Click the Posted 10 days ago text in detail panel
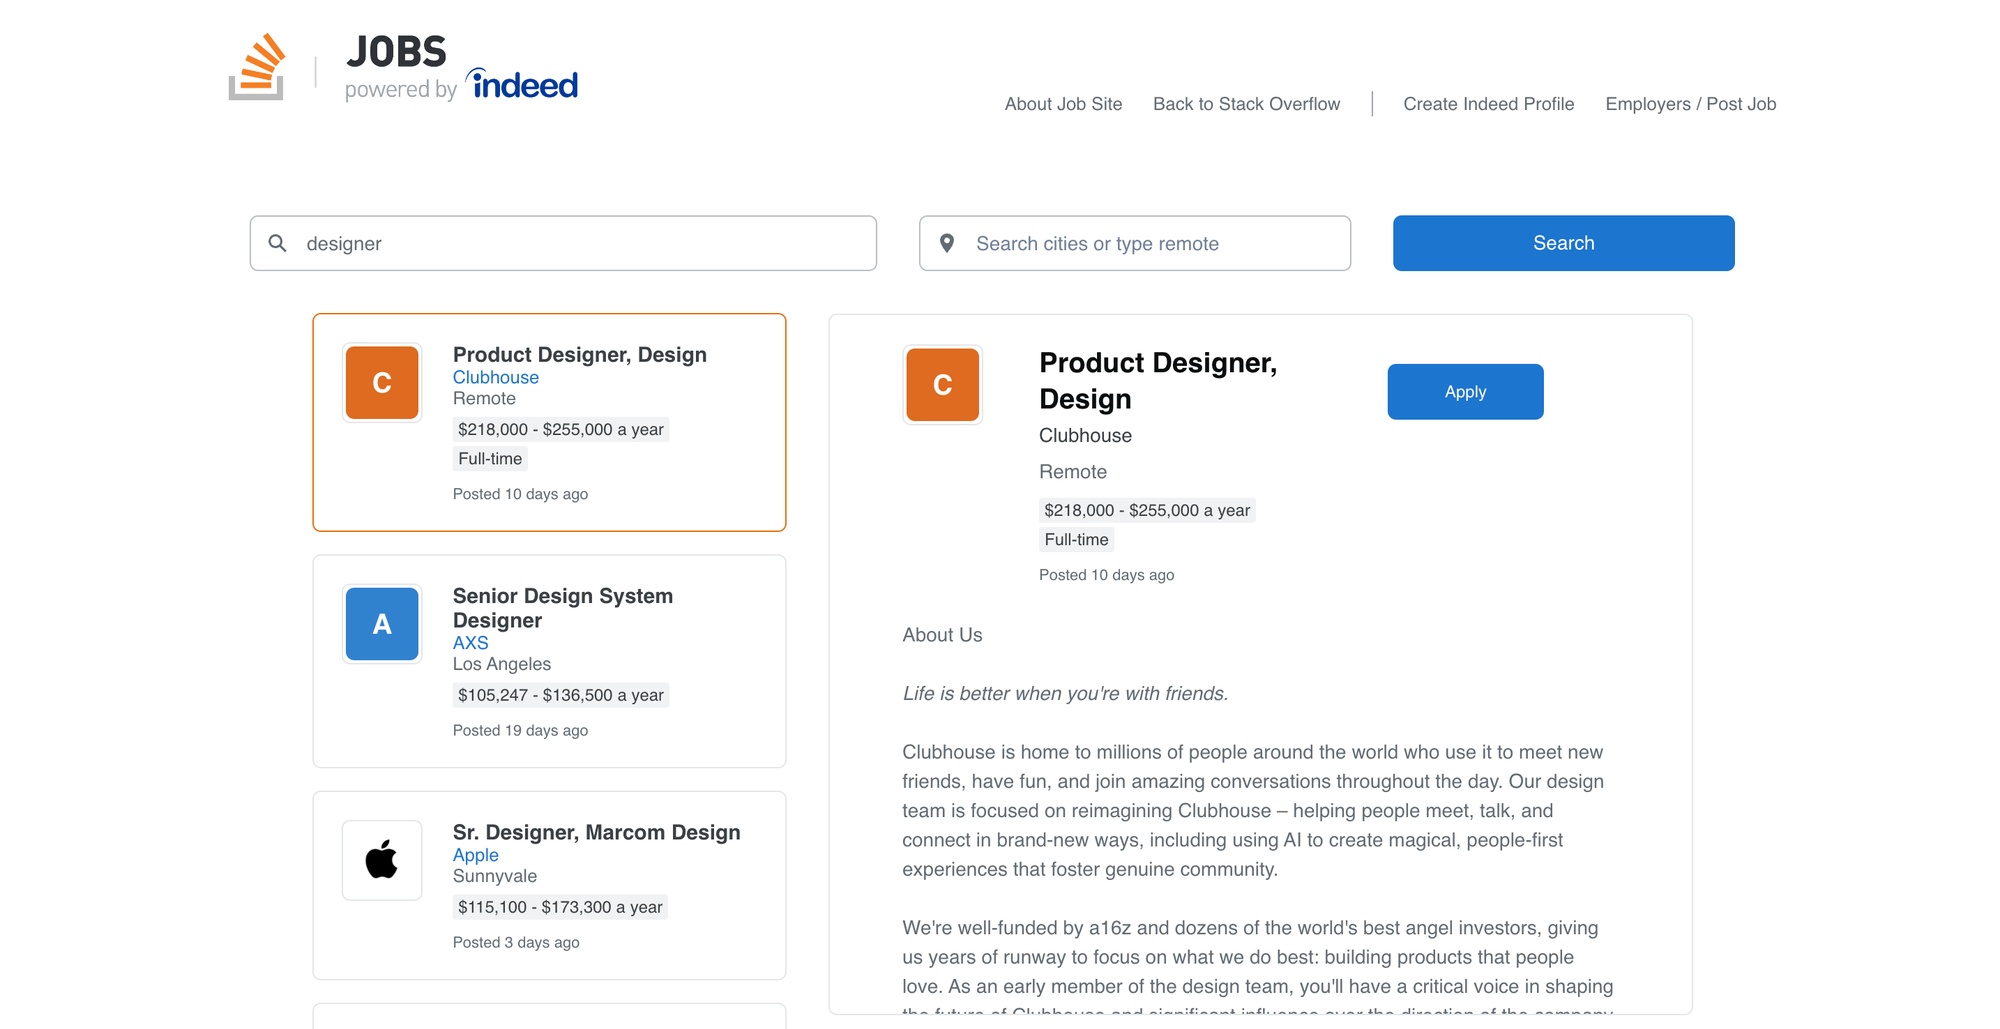The image size is (2000, 1029). tap(1106, 575)
